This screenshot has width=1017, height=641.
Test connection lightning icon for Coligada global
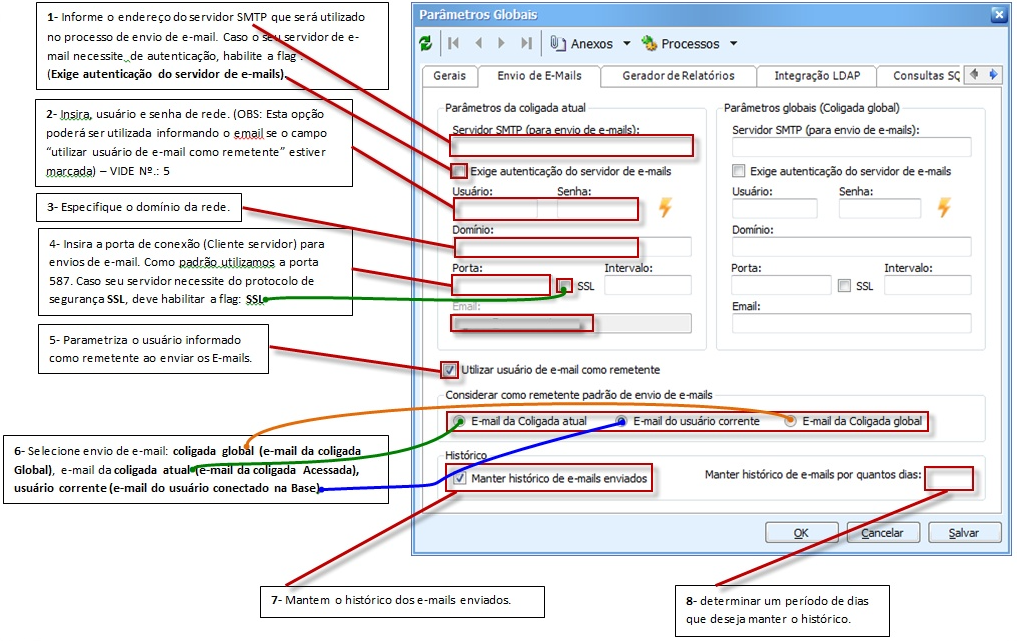944,208
